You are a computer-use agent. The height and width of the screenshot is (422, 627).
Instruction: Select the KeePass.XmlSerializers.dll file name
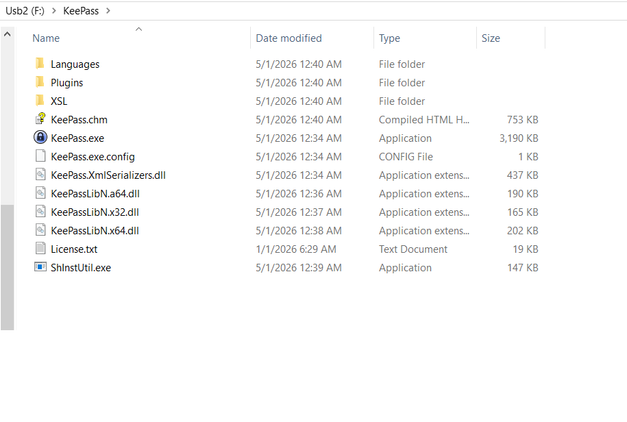108,175
